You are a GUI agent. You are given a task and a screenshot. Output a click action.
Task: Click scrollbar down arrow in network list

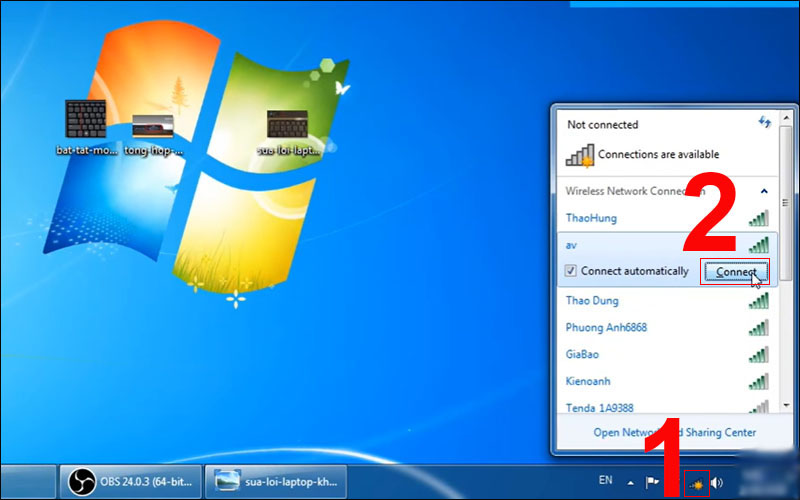click(786, 405)
